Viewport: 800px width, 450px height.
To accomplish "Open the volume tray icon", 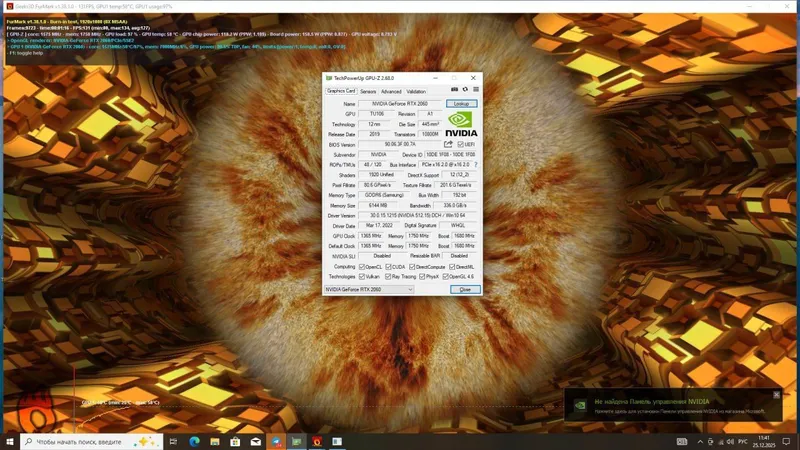I will [x=730, y=442].
